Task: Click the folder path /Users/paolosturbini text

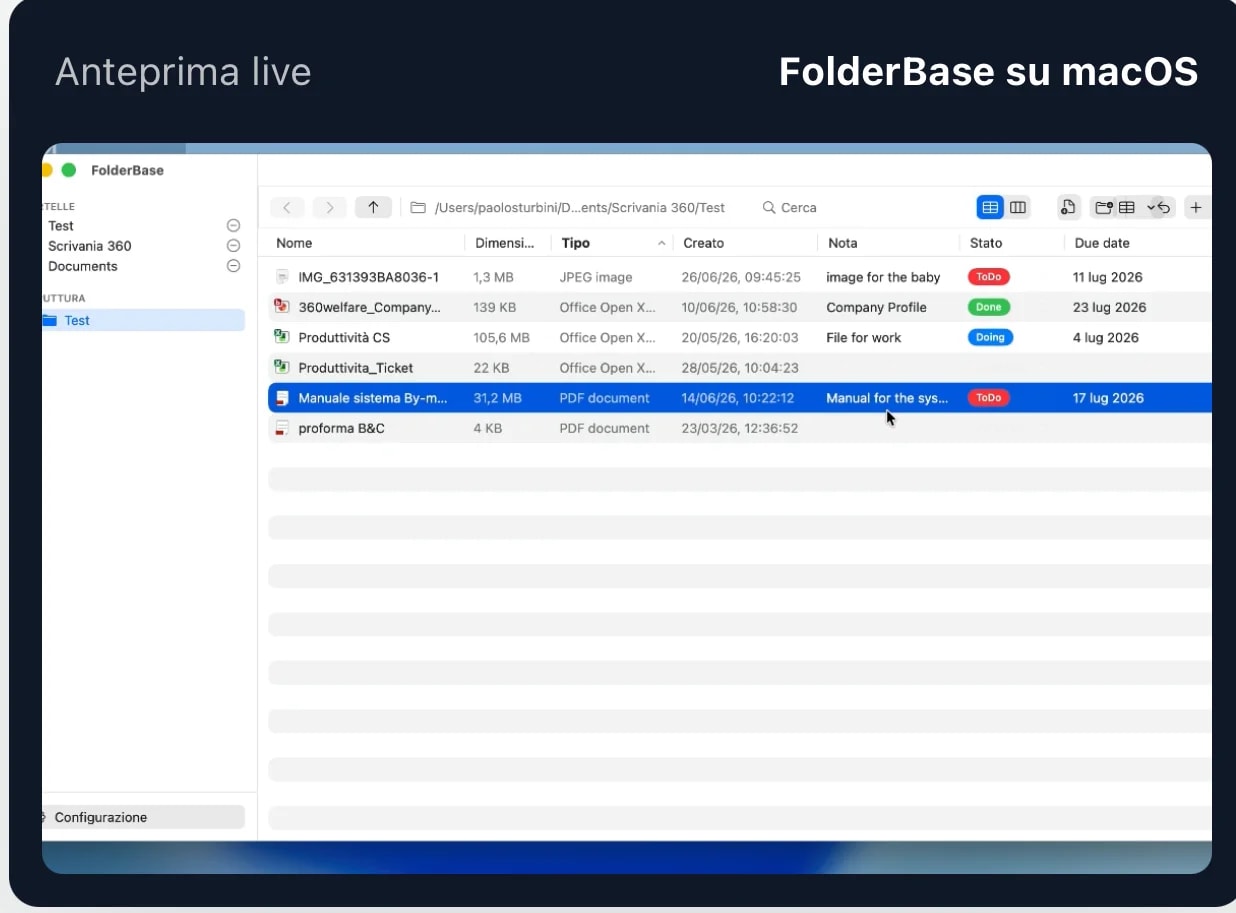Action: point(580,208)
